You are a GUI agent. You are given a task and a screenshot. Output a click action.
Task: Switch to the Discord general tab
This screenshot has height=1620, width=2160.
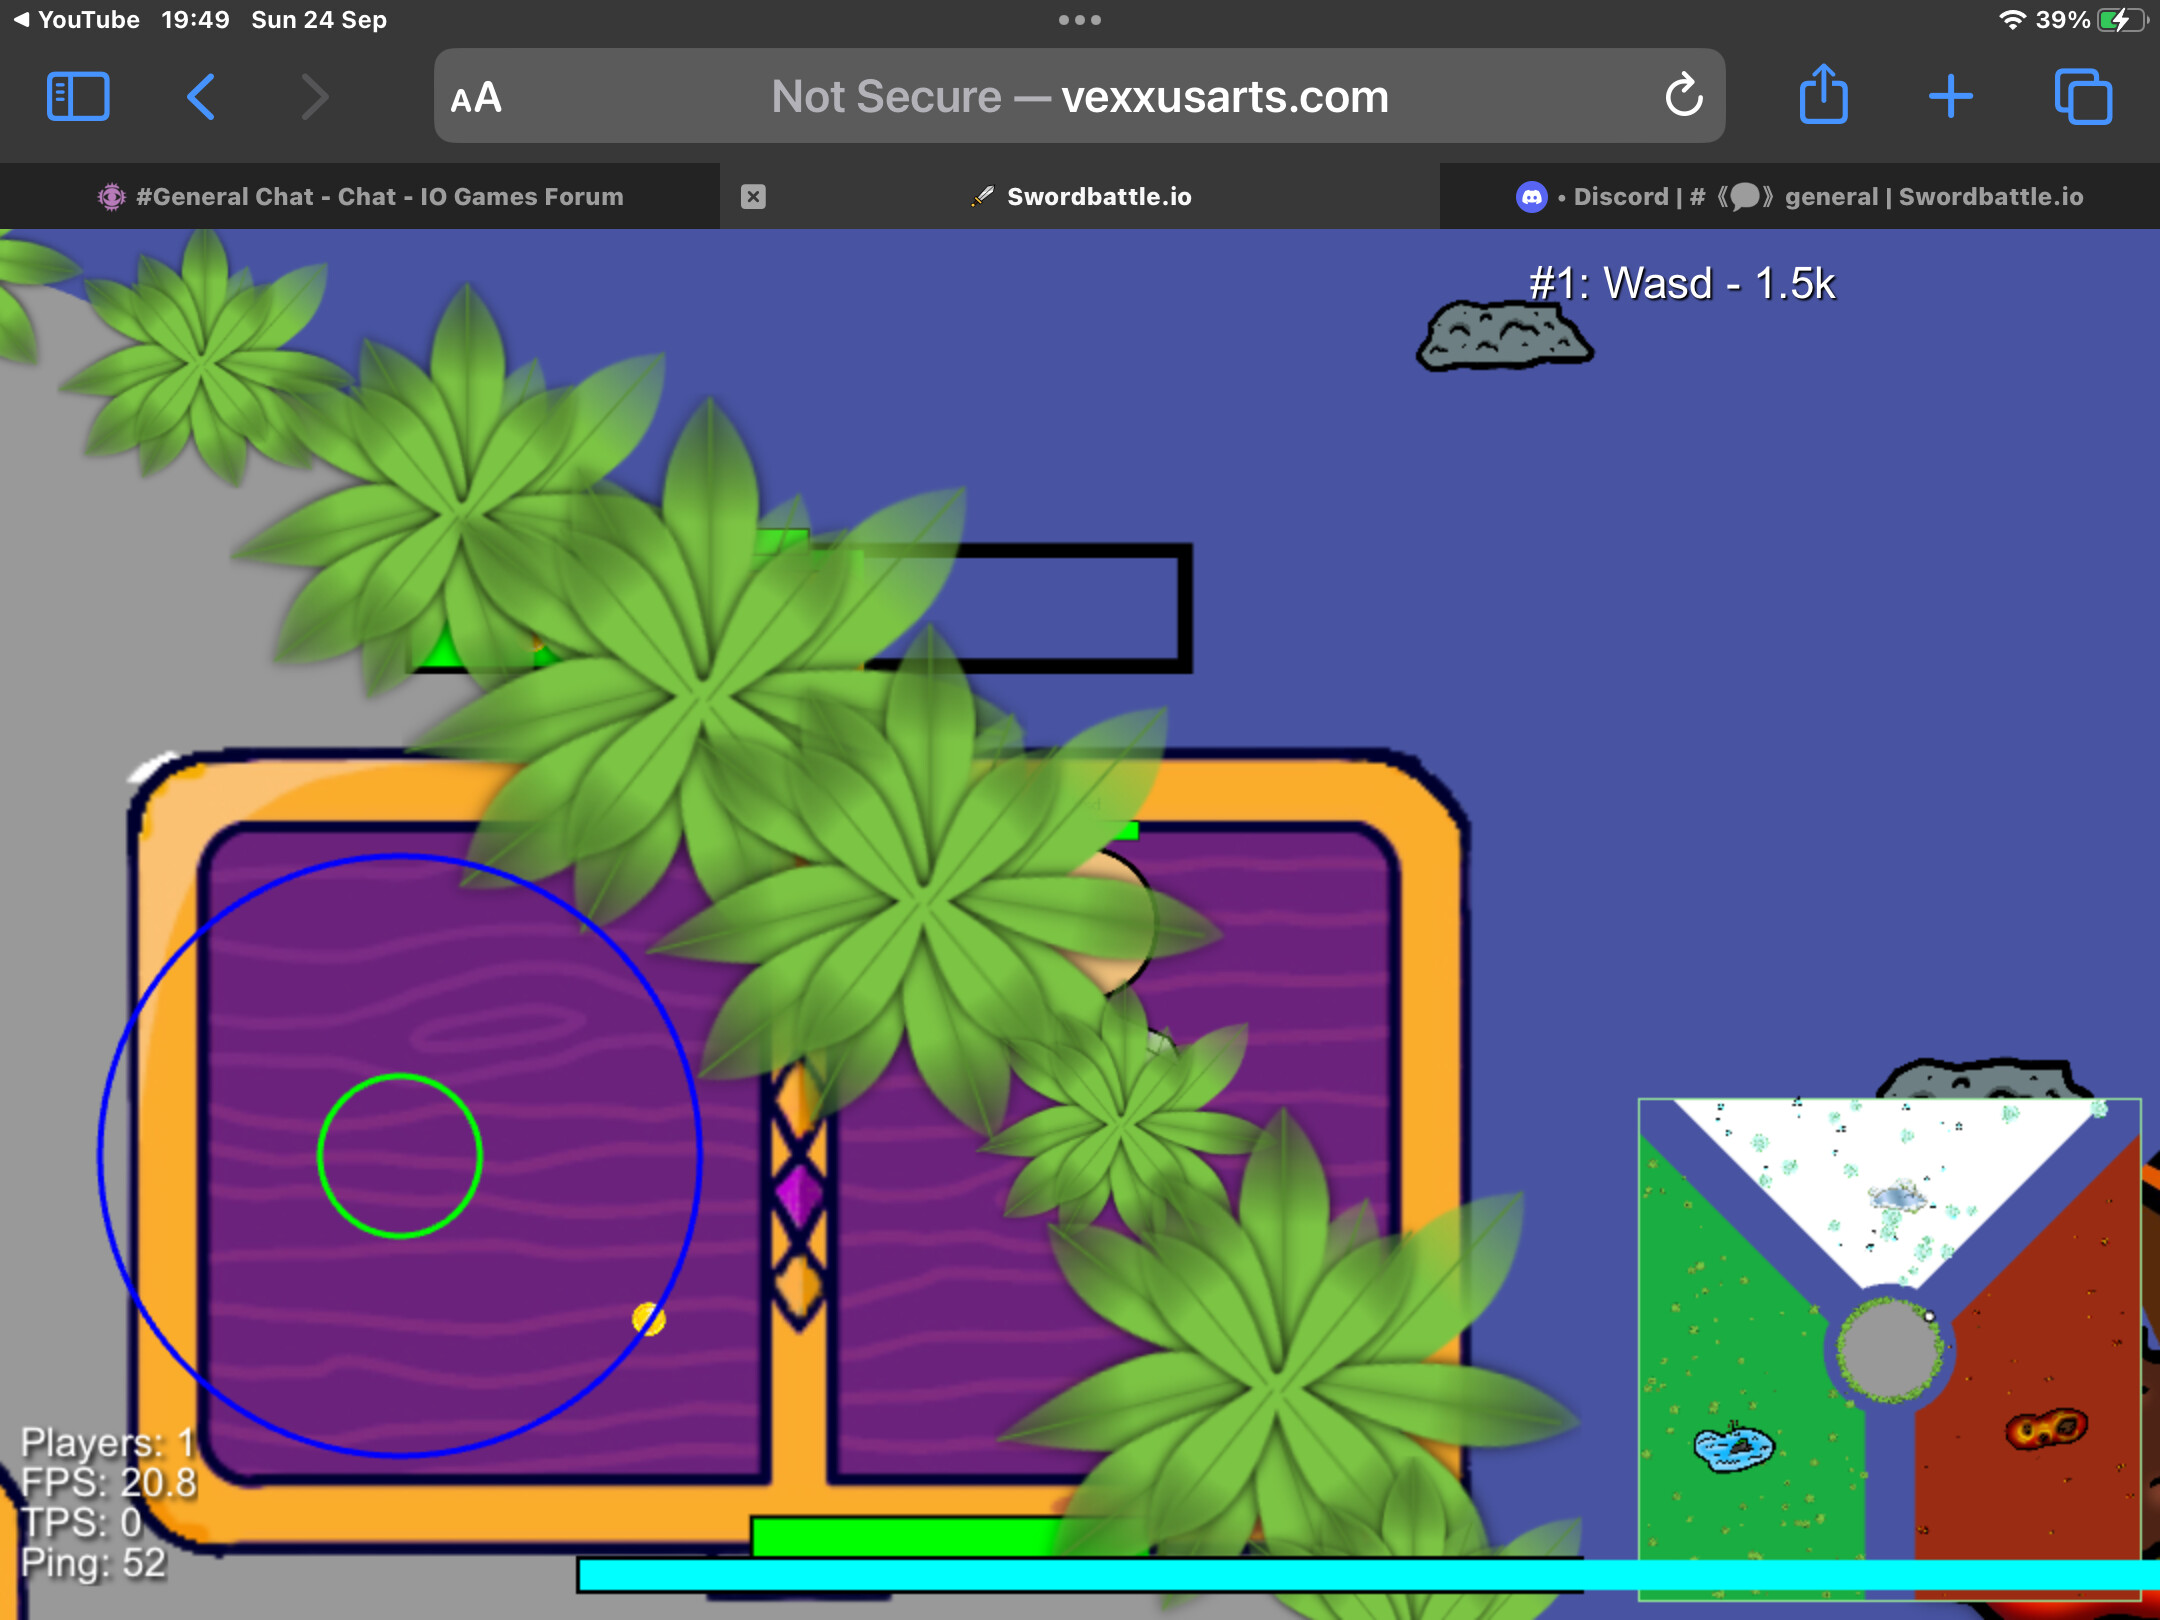tap(1800, 197)
